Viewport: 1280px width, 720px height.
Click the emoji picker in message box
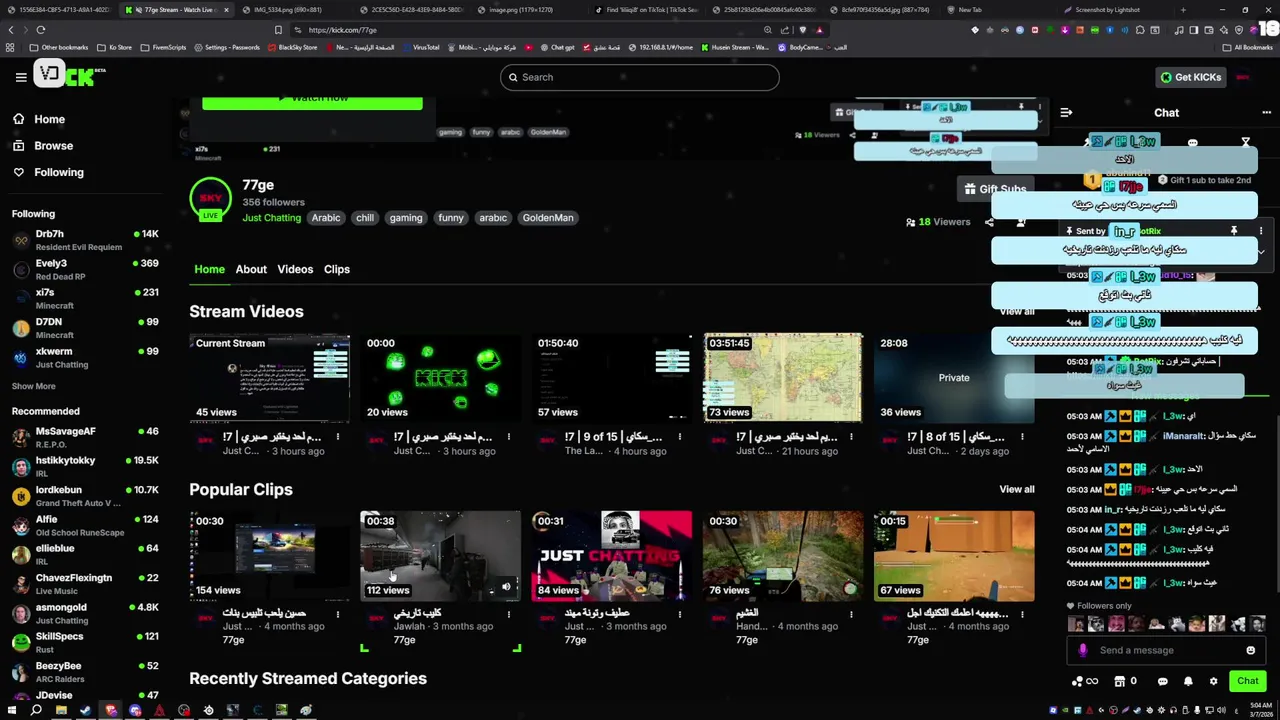(1250, 650)
